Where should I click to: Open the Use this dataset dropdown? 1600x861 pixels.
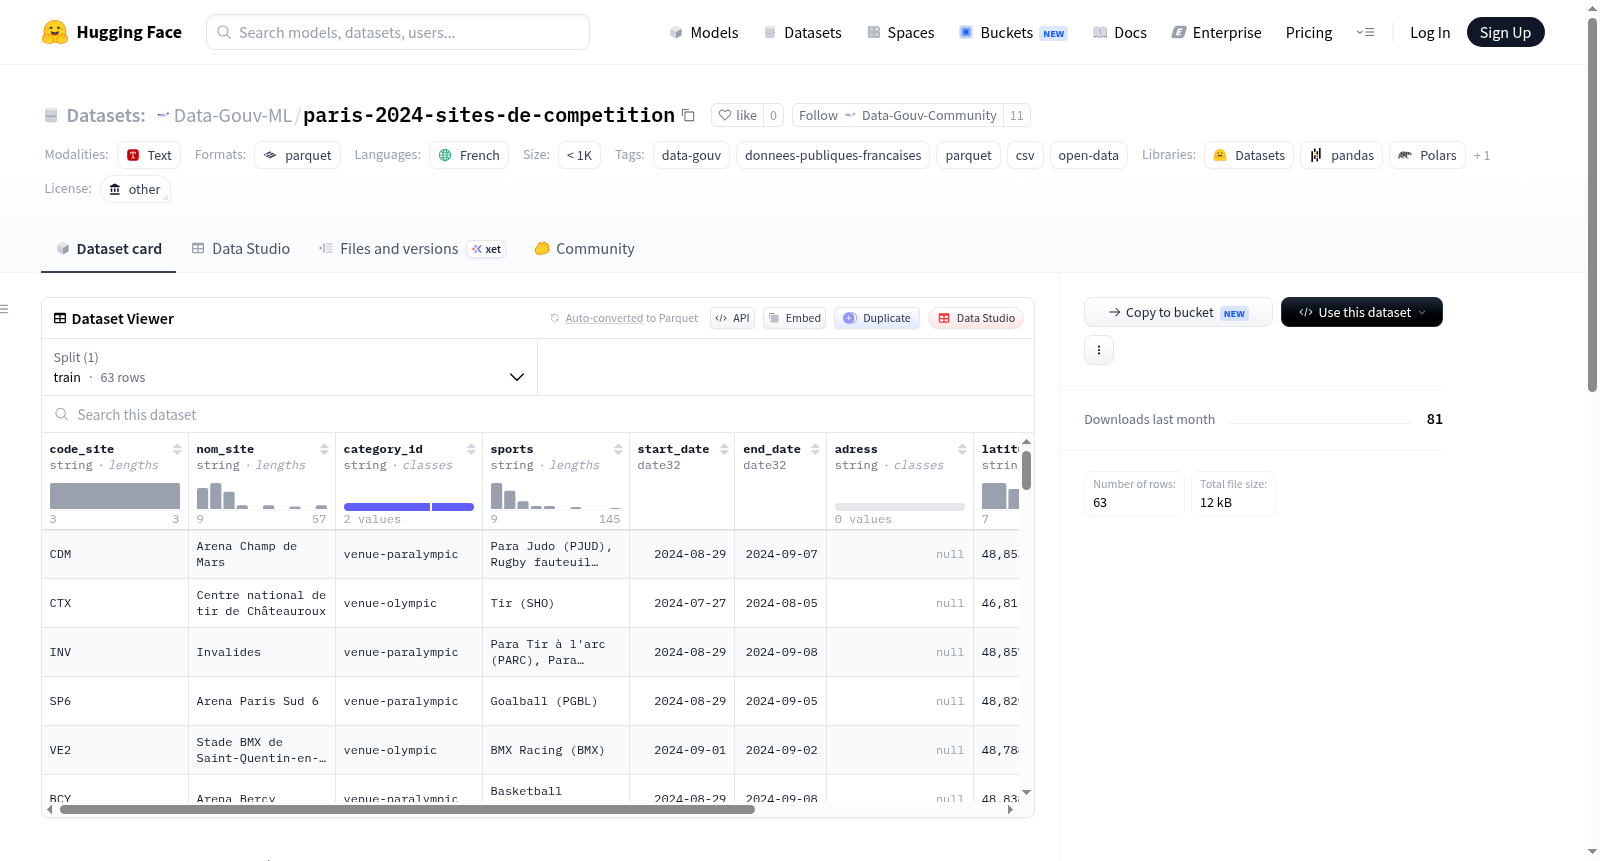click(x=1362, y=312)
